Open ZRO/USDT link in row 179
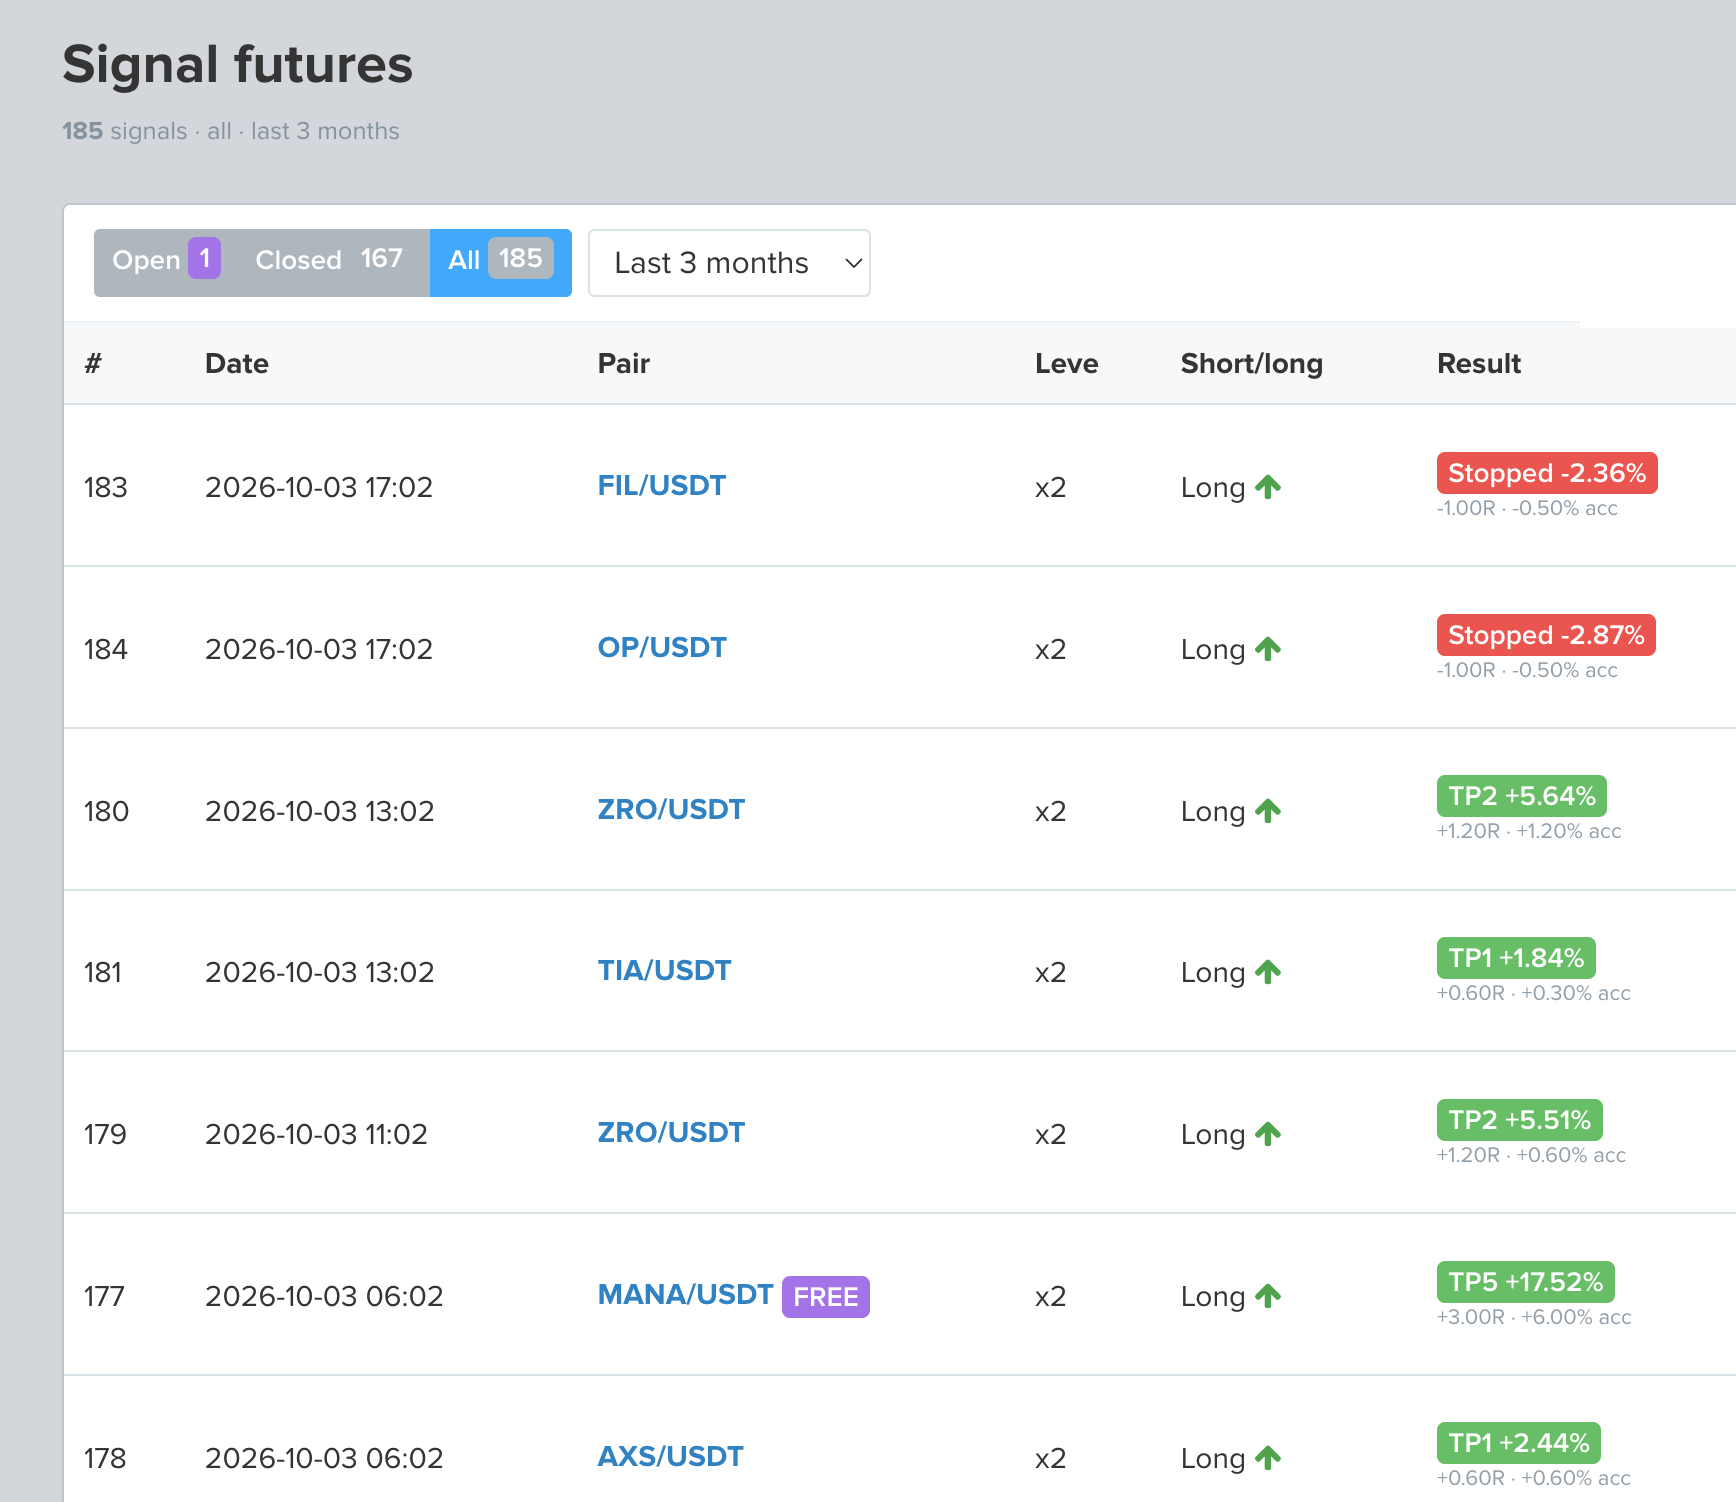The height and width of the screenshot is (1502, 1736). click(671, 1133)
